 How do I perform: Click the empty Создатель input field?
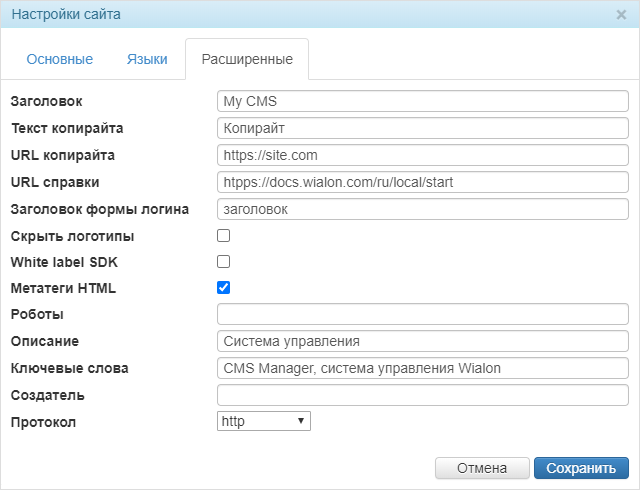(x=422, y=395)
